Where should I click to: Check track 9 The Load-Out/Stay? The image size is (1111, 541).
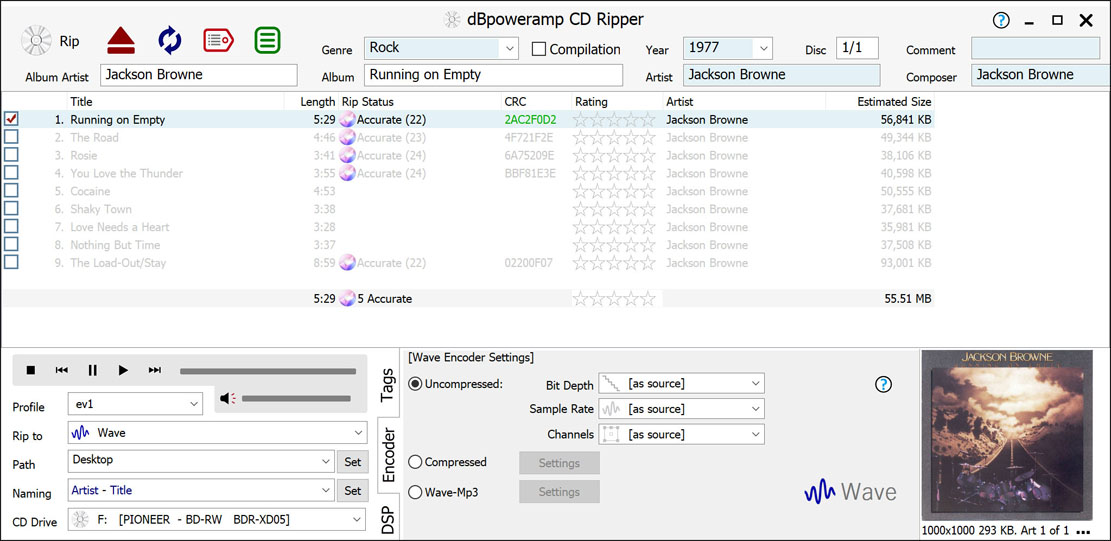click(x=11, y=262)
